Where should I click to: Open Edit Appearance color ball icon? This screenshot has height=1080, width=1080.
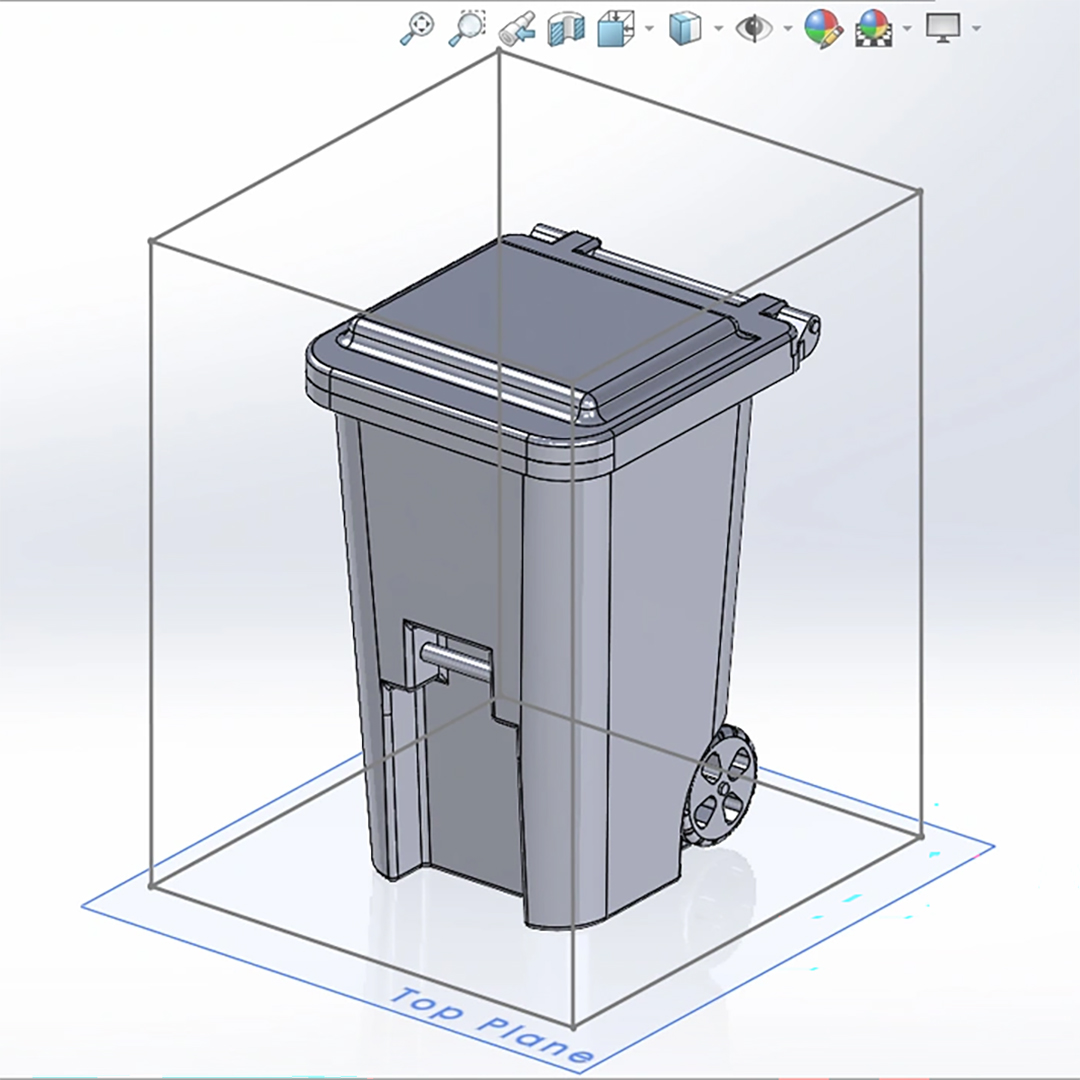pos(823,29)
